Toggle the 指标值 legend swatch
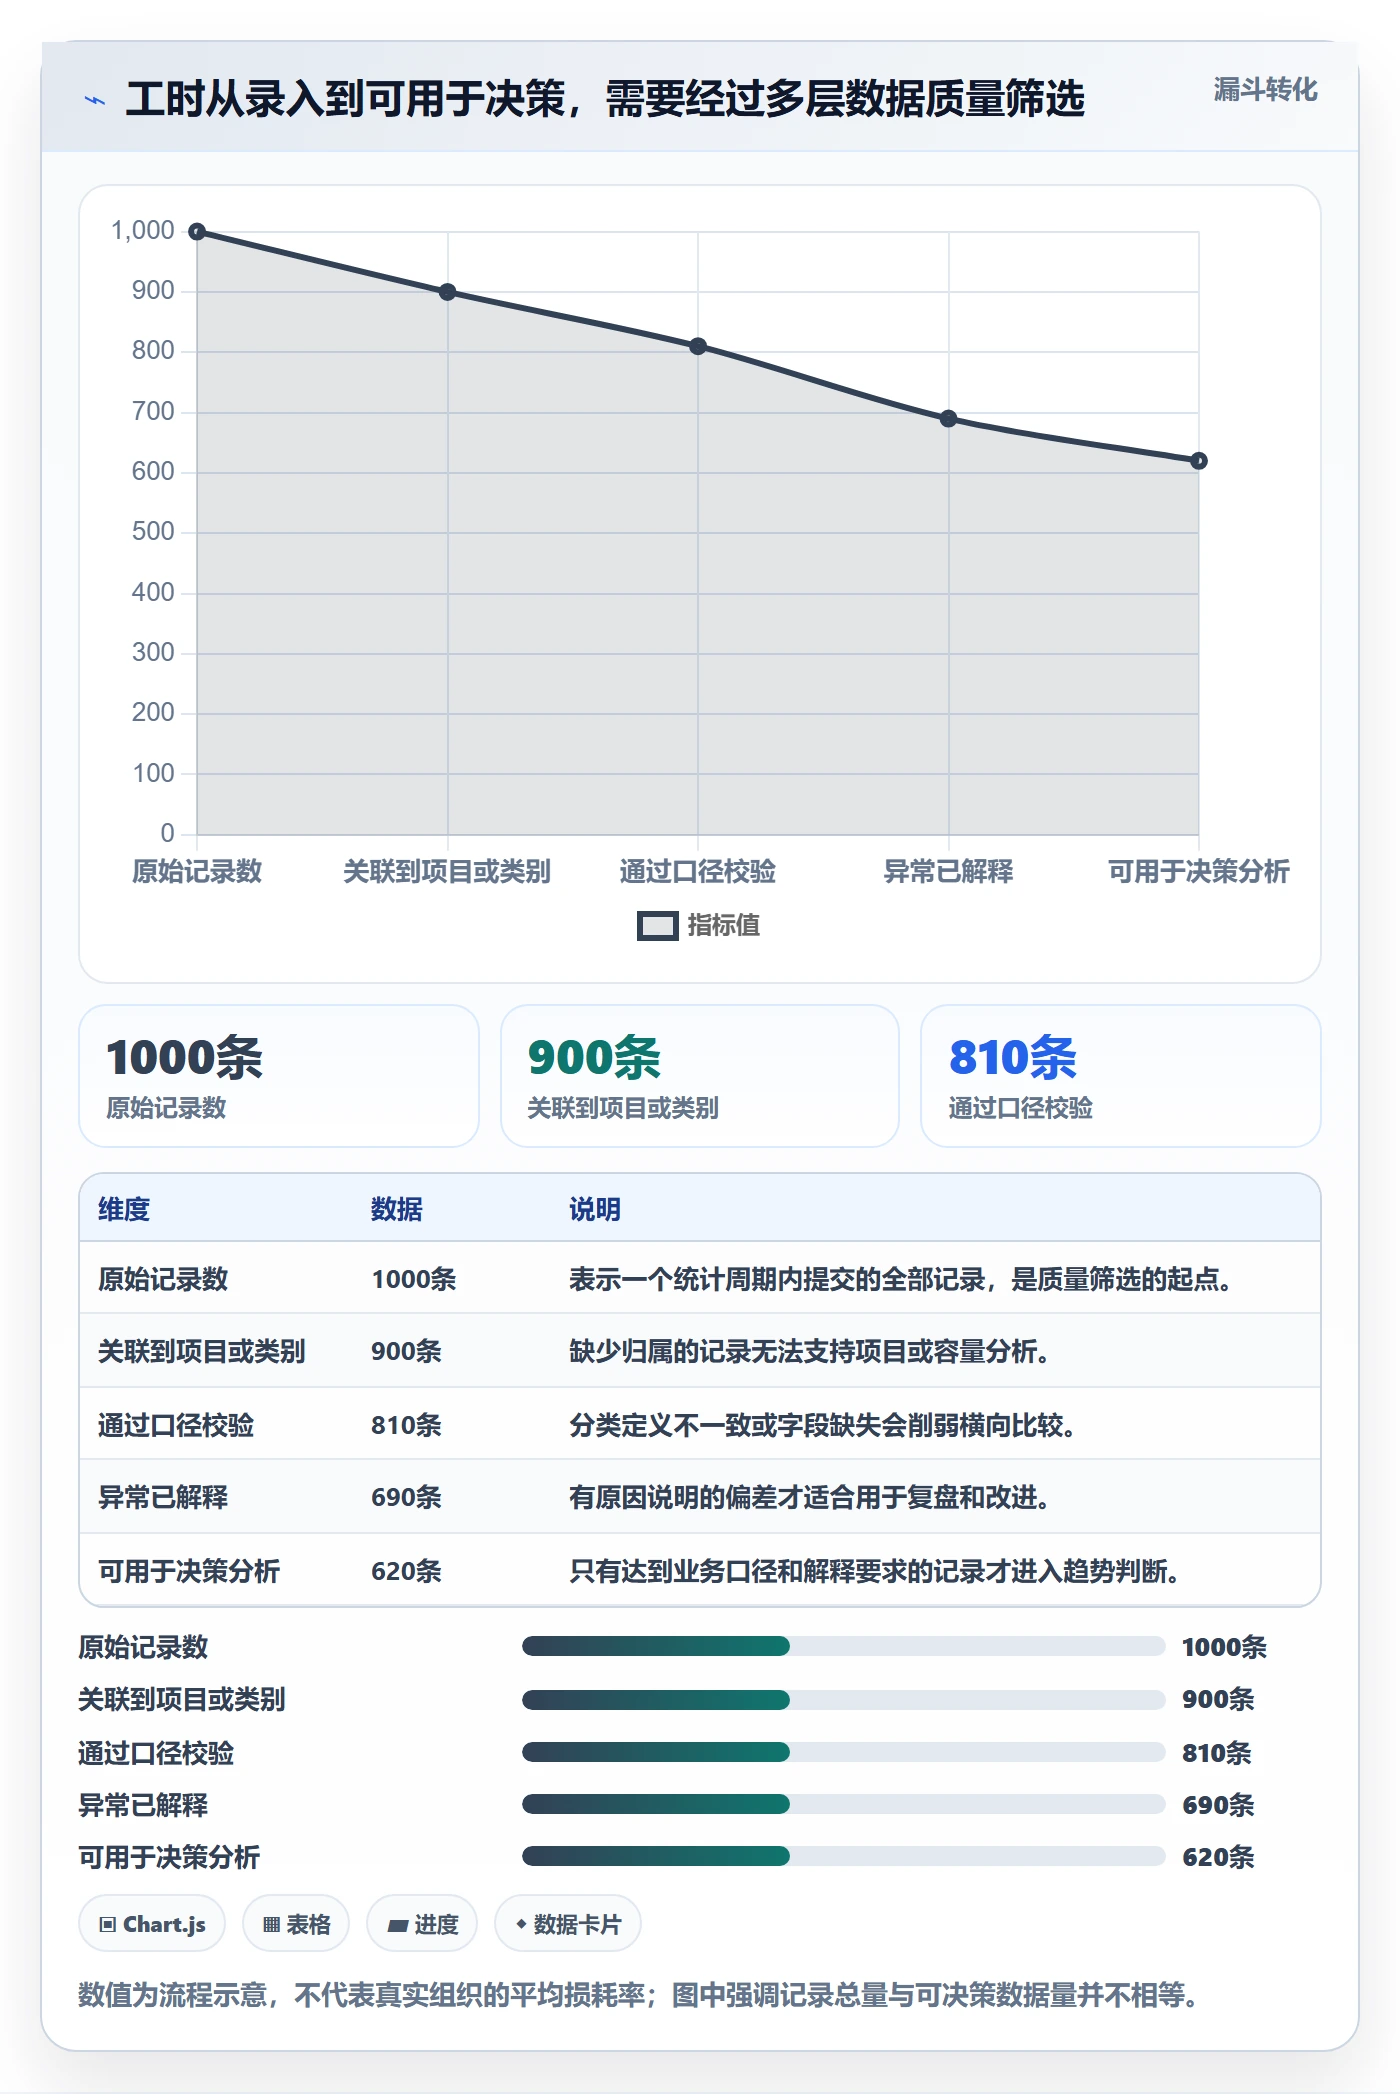Viewport: 1400px width, 2094px height. 658,926
